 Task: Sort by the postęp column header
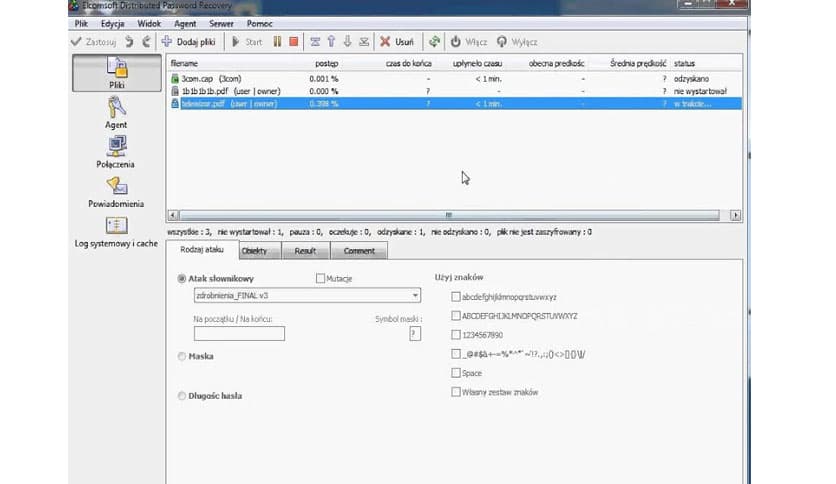[x=326, y=63]
